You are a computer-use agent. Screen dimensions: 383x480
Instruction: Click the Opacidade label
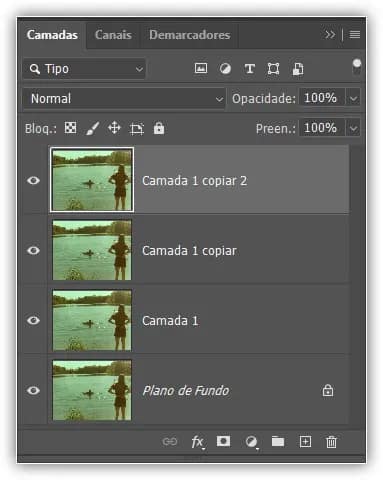(x=264, y=99)
